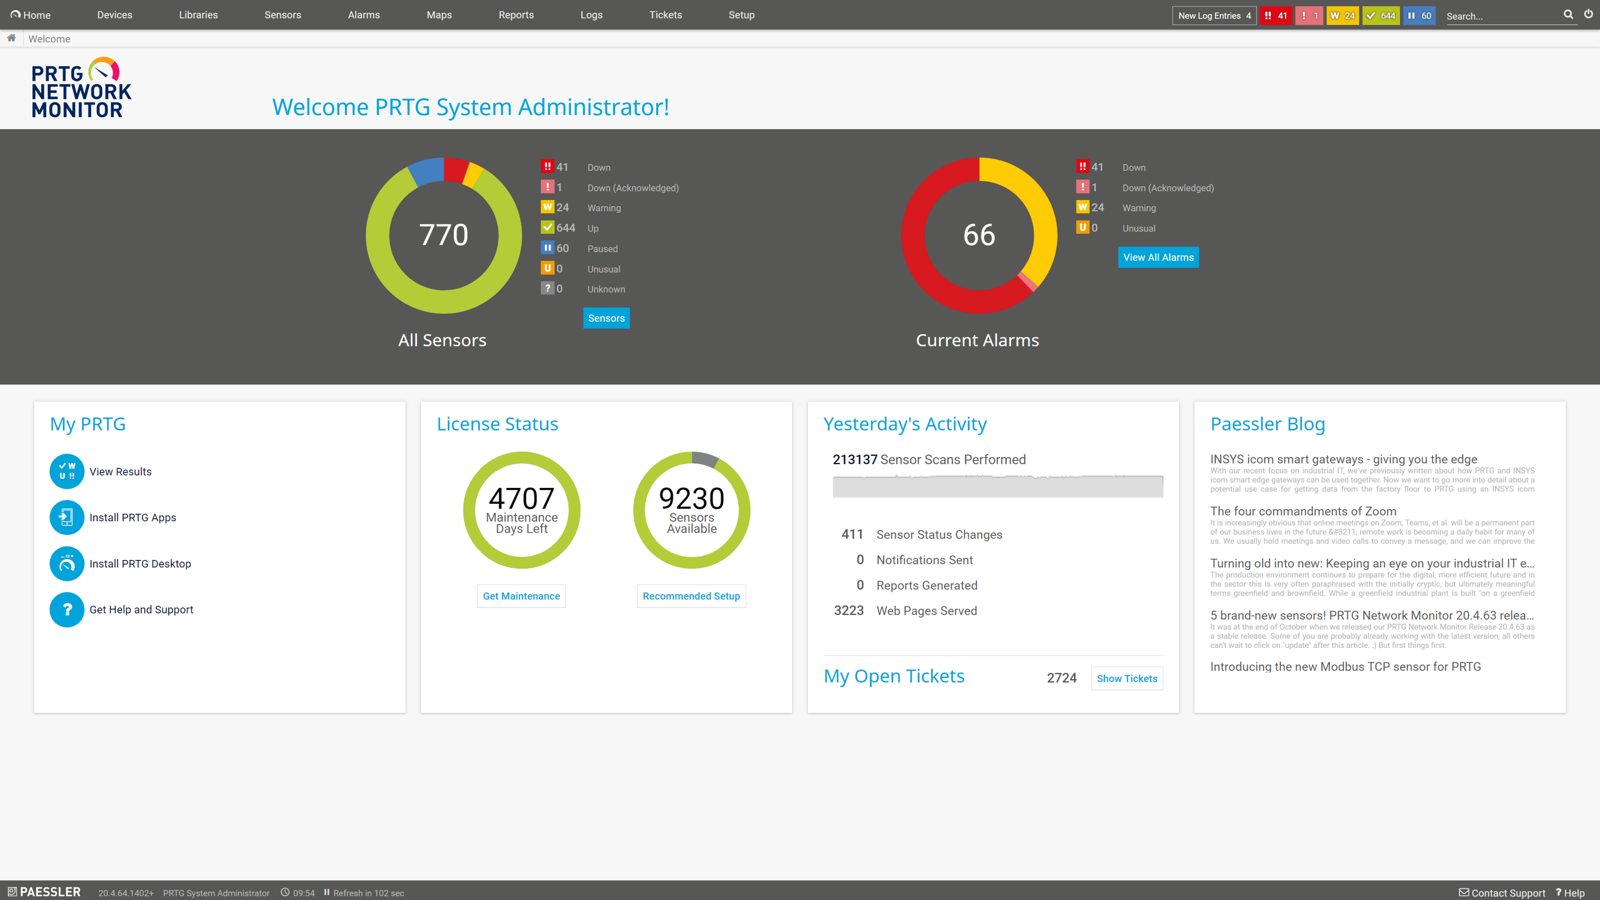Click the Warning icon in Current Alarms legend
The height and width of the screenshot is (900, 1600).
pyautogui.click(x=1082, y=207)
